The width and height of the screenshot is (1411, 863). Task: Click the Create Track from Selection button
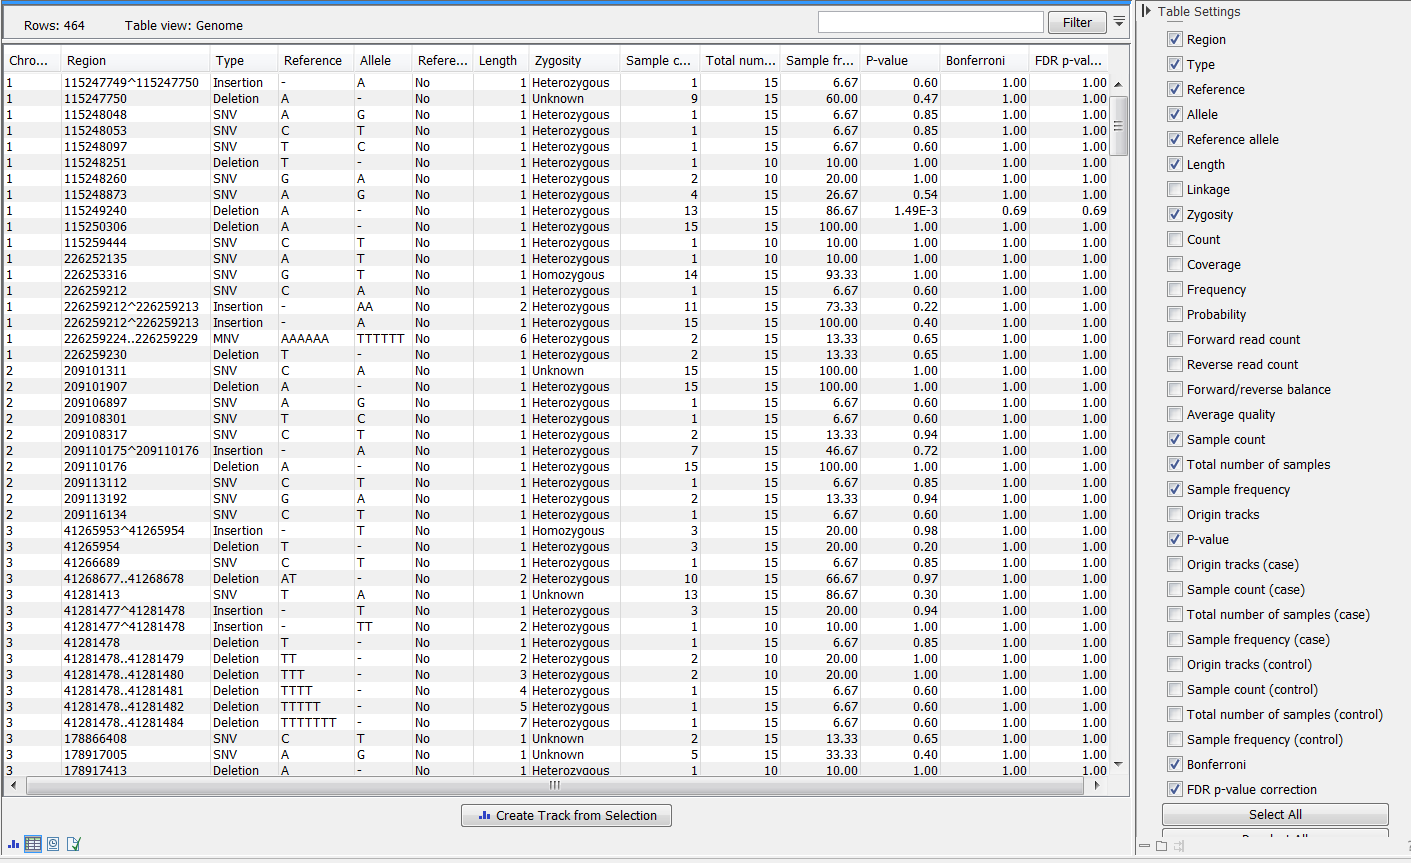[566, 815]
